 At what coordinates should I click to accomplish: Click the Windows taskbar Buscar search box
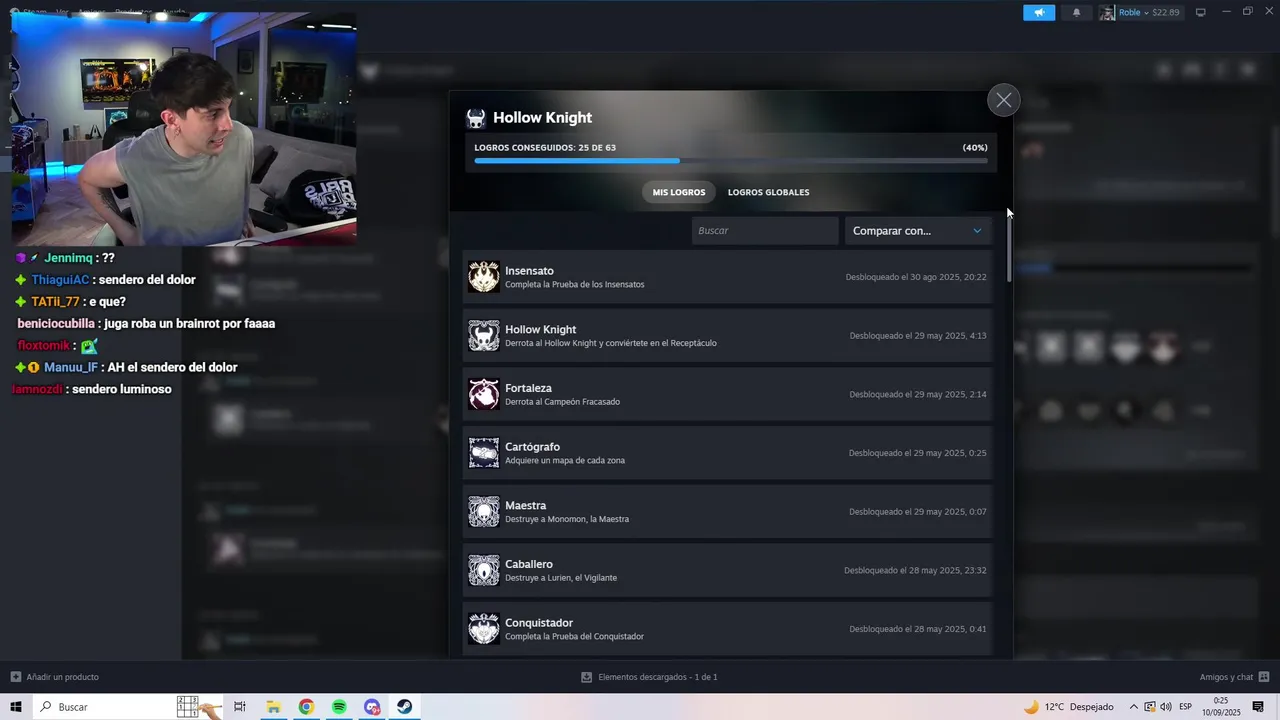(128, 707)
